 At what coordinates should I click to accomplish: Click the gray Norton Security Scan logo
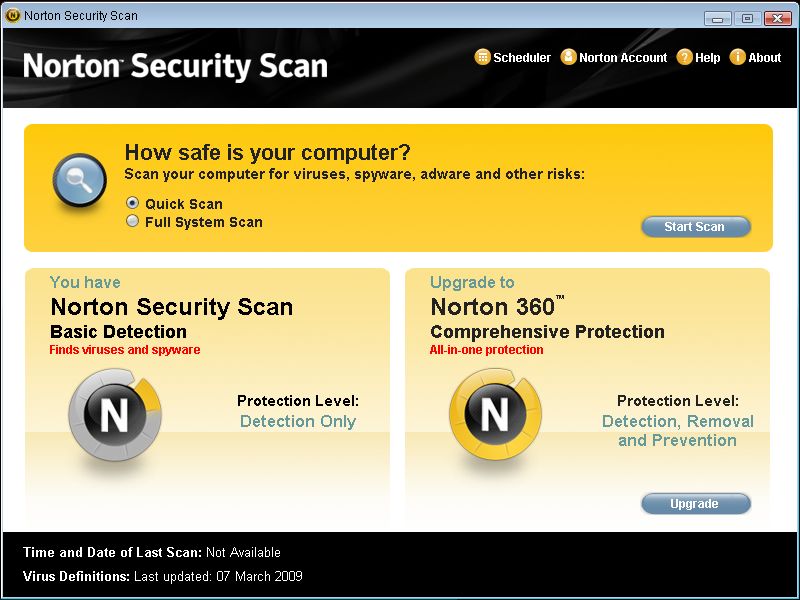coord(115,415)
